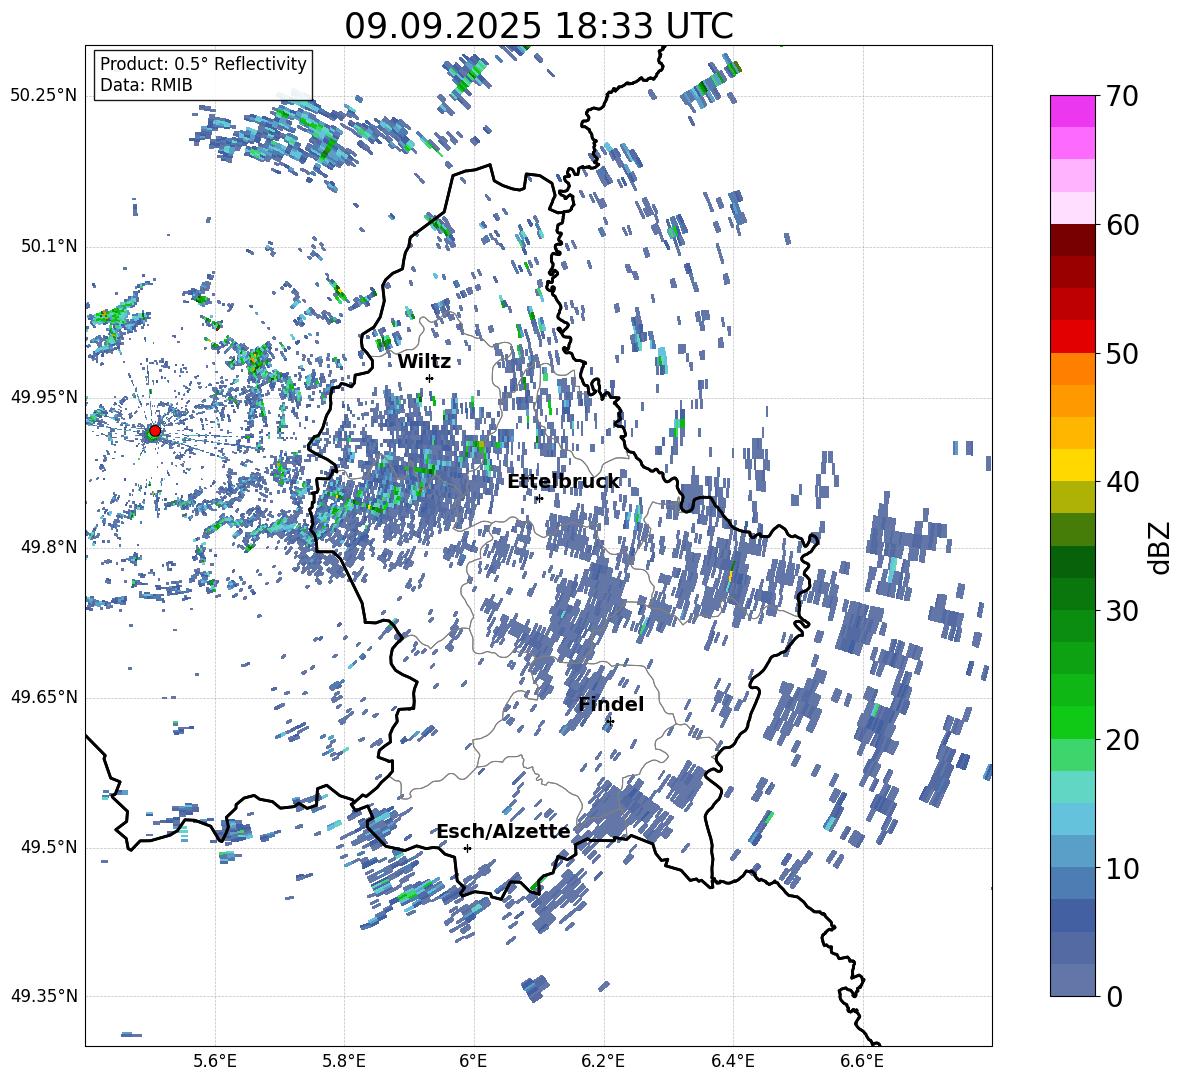Click the 30 label on colorbar
The width and height of the screenshot is (1184, 1081).
(x=1122, y=611)
